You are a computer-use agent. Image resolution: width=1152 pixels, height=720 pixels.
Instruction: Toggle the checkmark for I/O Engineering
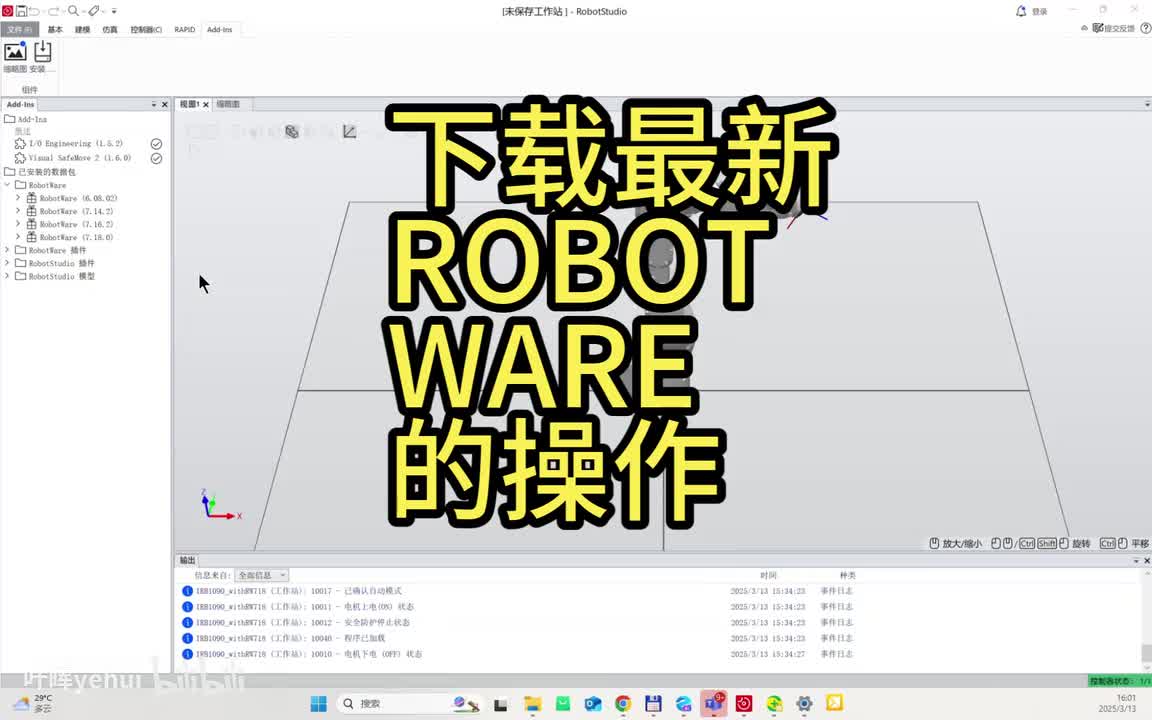tap(156, 144)
